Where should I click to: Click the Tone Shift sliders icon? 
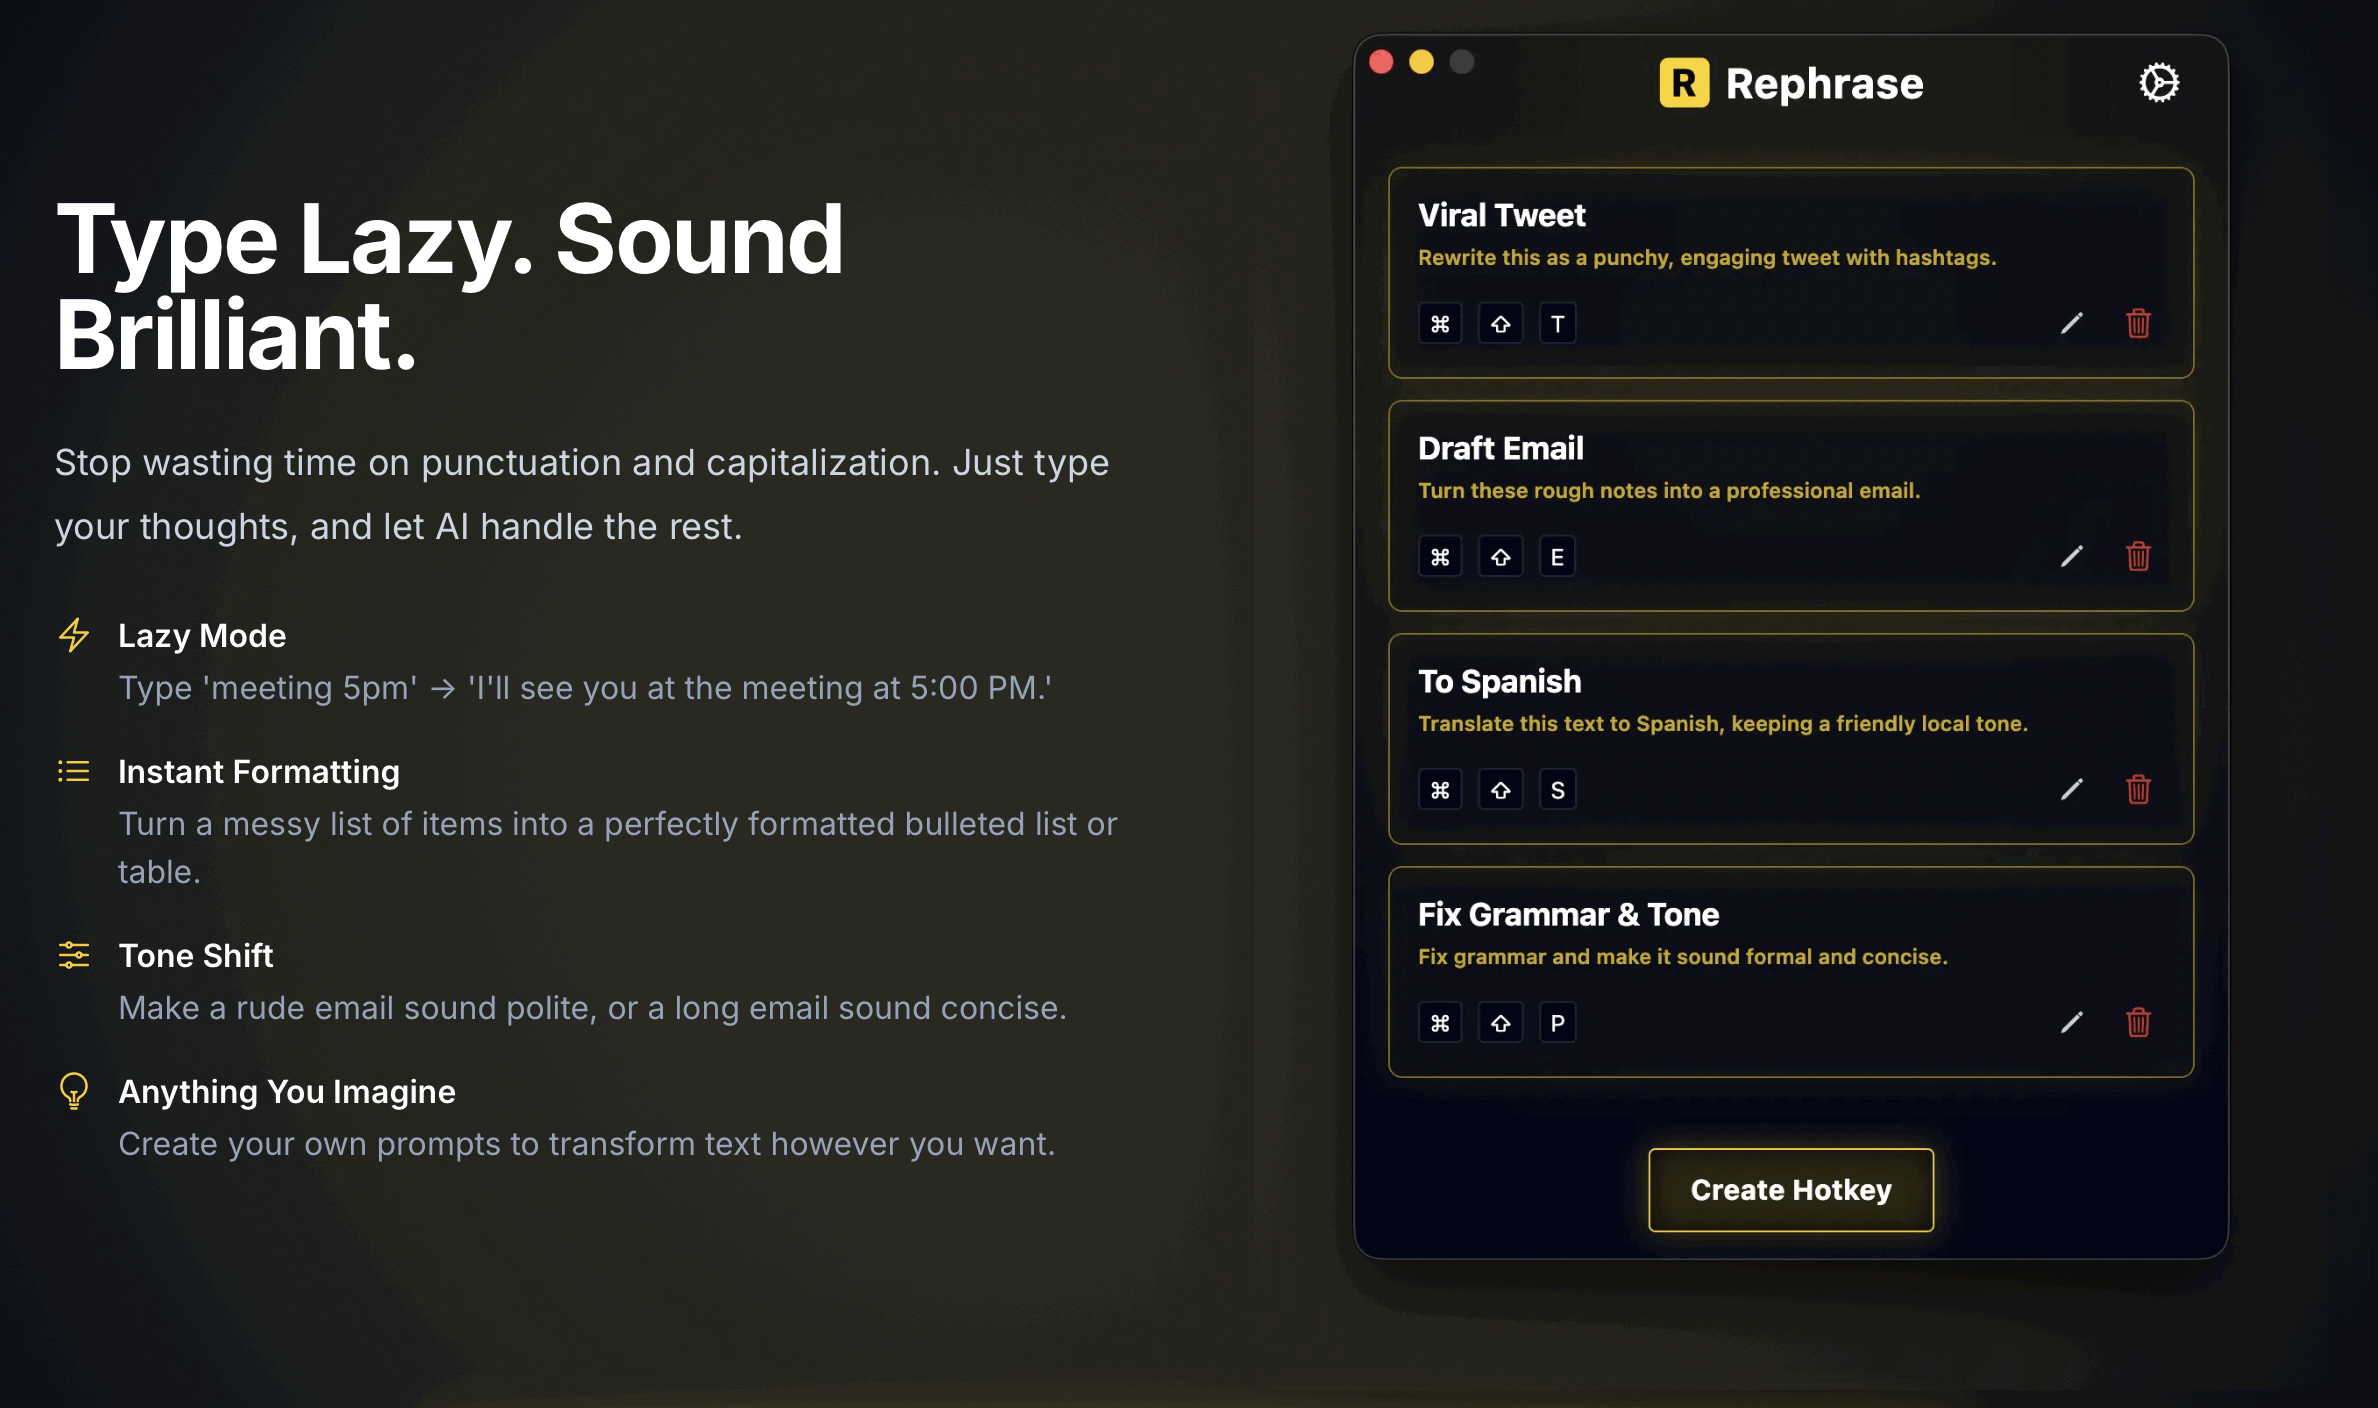[x=74, y=955]
